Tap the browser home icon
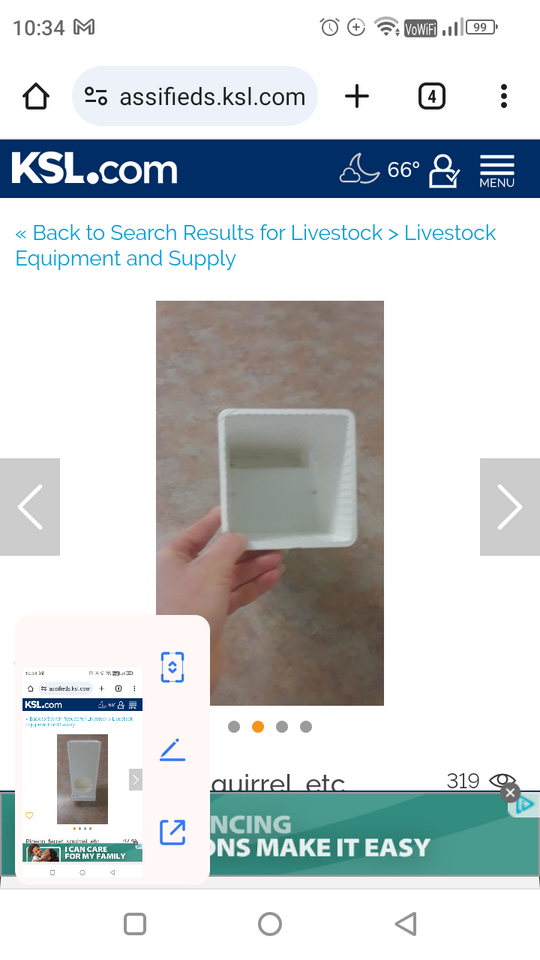 (36, 97)
